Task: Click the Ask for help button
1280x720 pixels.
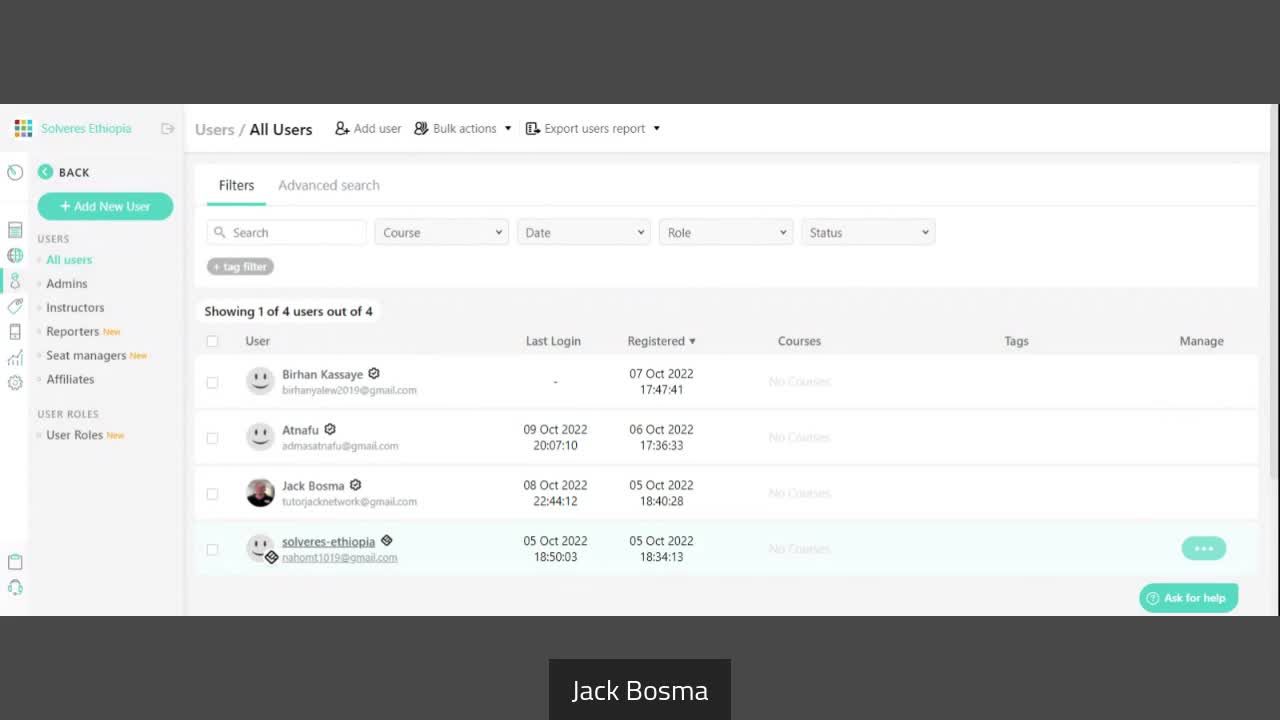Action: 1188,598
